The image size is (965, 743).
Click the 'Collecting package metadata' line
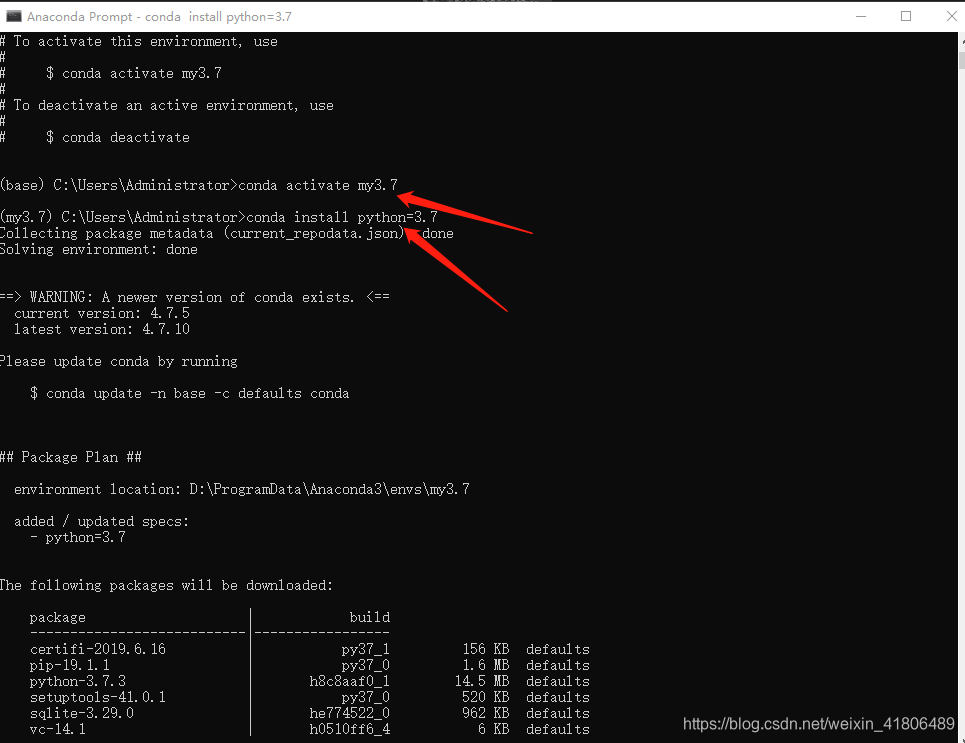click(x=226, y=233)
